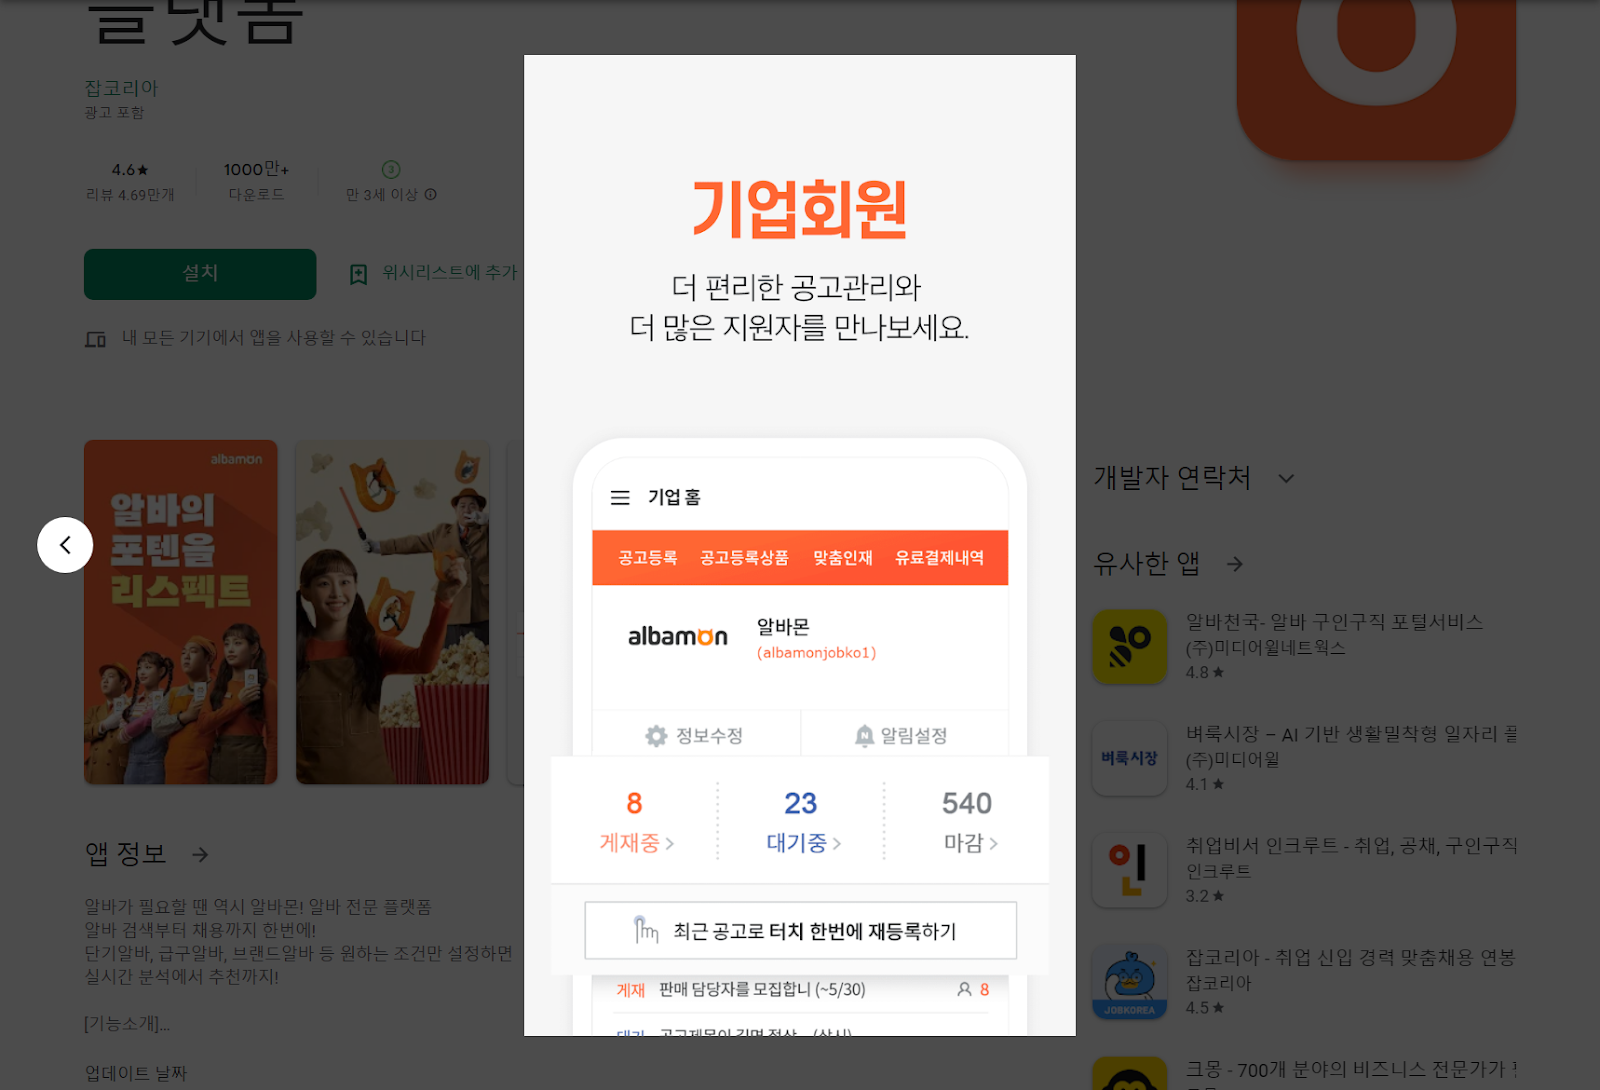The image size is (1600, 1090).
Task: Click the 리뷰 4.69만개 text
Action: click(130, 195)
